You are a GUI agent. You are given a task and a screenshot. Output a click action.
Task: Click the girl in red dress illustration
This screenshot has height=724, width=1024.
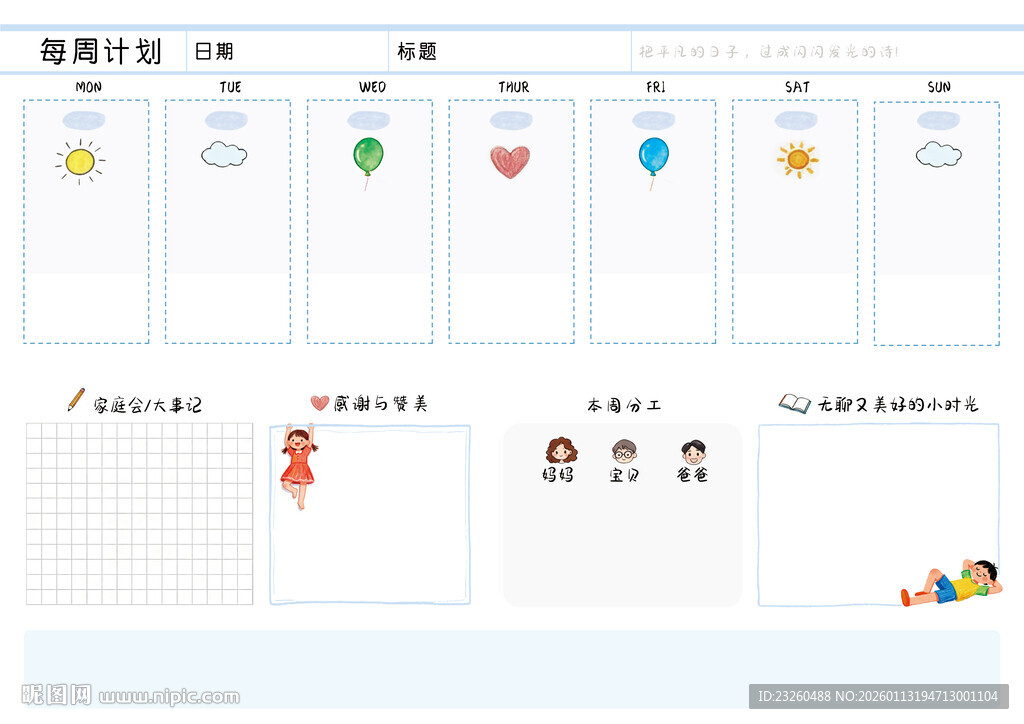[299, 467]
